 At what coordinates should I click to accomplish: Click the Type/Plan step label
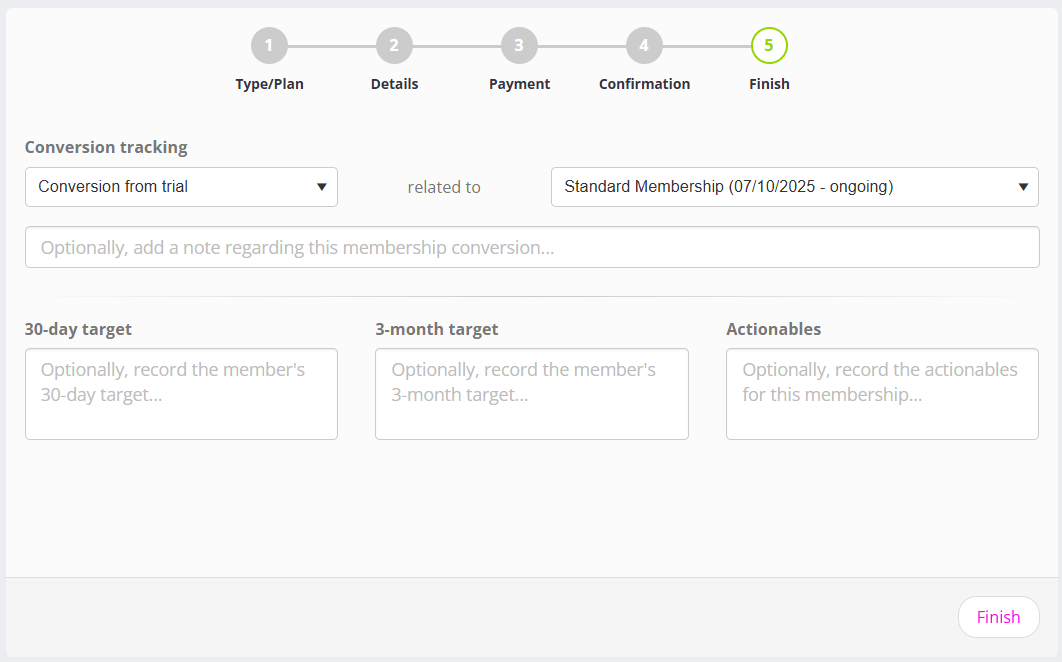(269, 84)
